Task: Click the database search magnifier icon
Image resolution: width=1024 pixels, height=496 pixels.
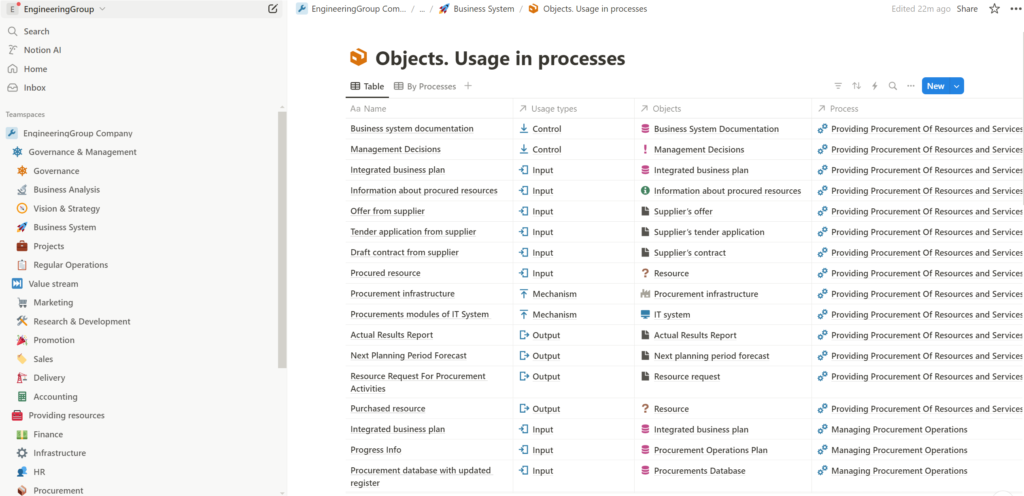Action: 892,86
